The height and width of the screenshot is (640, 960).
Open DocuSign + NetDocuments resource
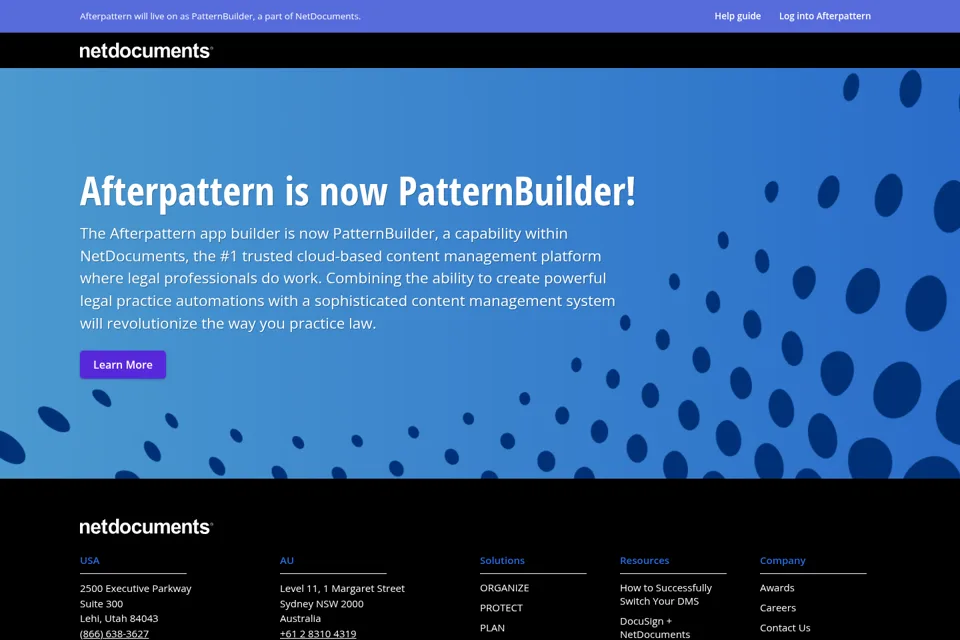click(654, 628)
